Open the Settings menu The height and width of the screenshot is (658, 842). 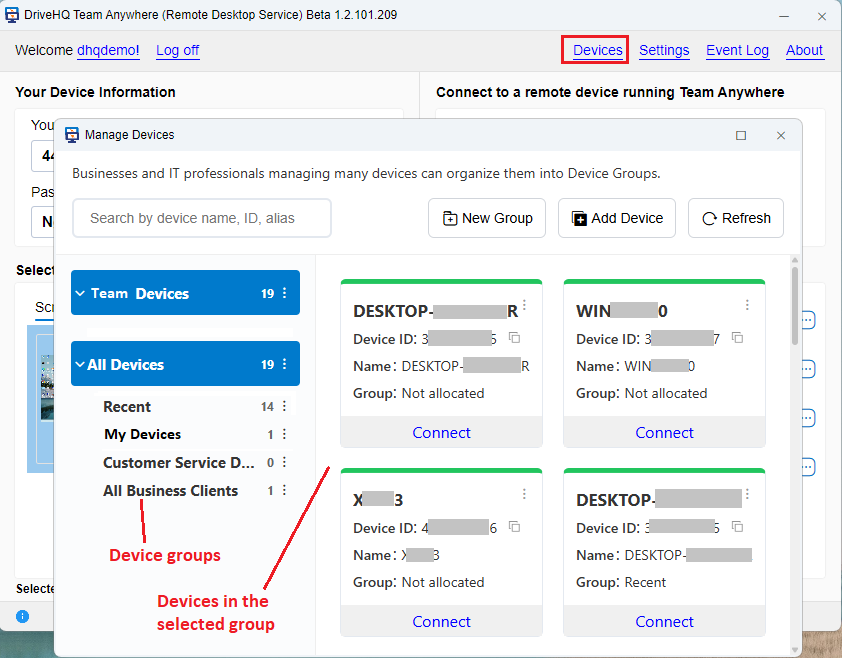[x=664, y=50]
